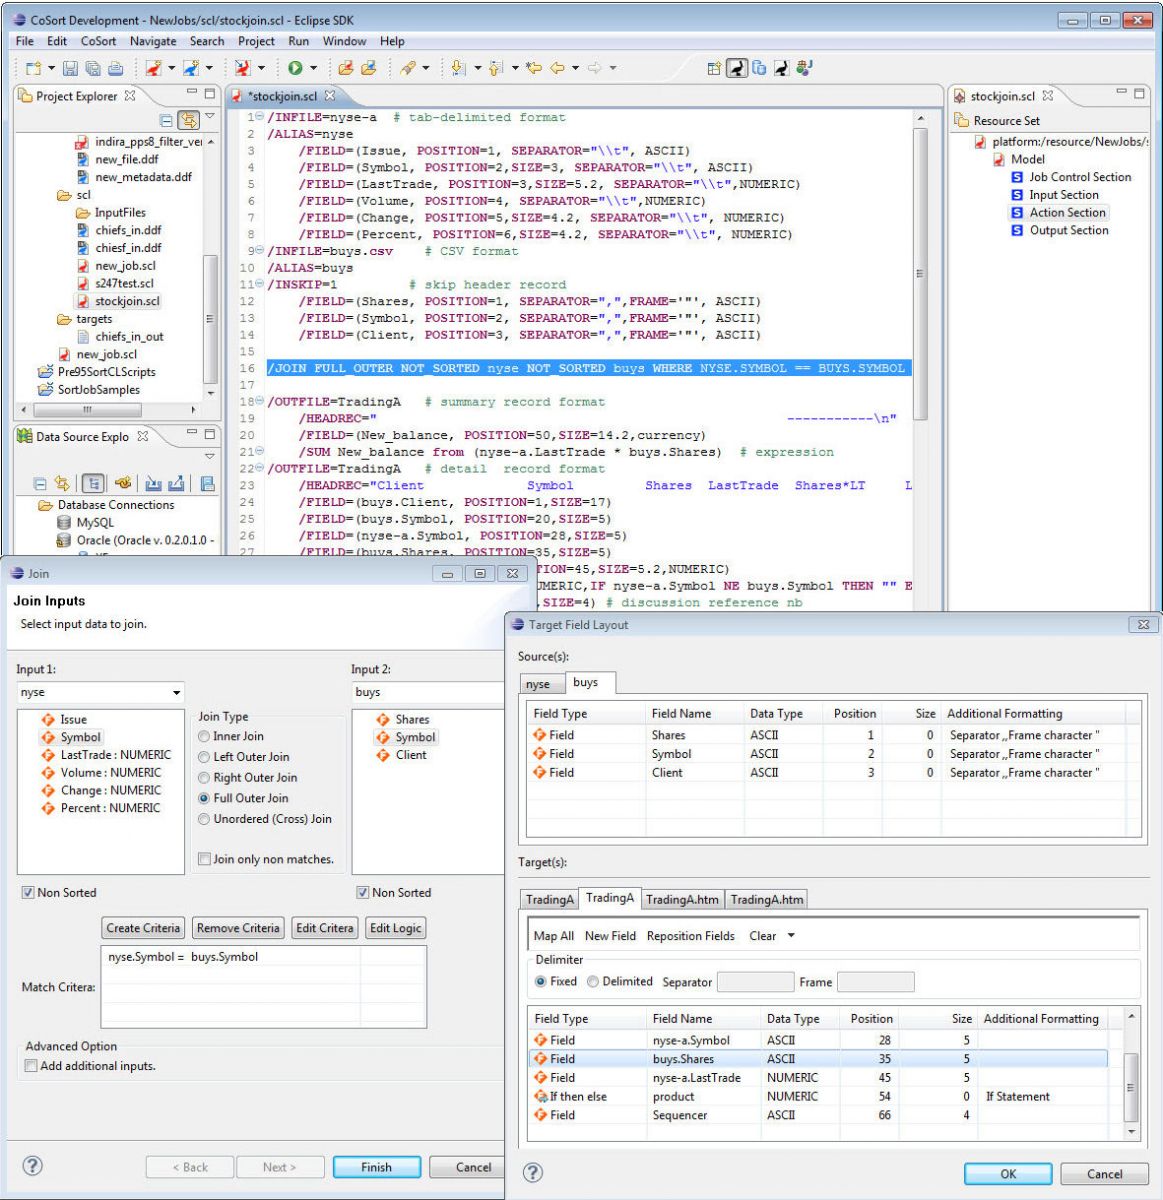
Task: Click the Map All button
Action: pos(554,936)
